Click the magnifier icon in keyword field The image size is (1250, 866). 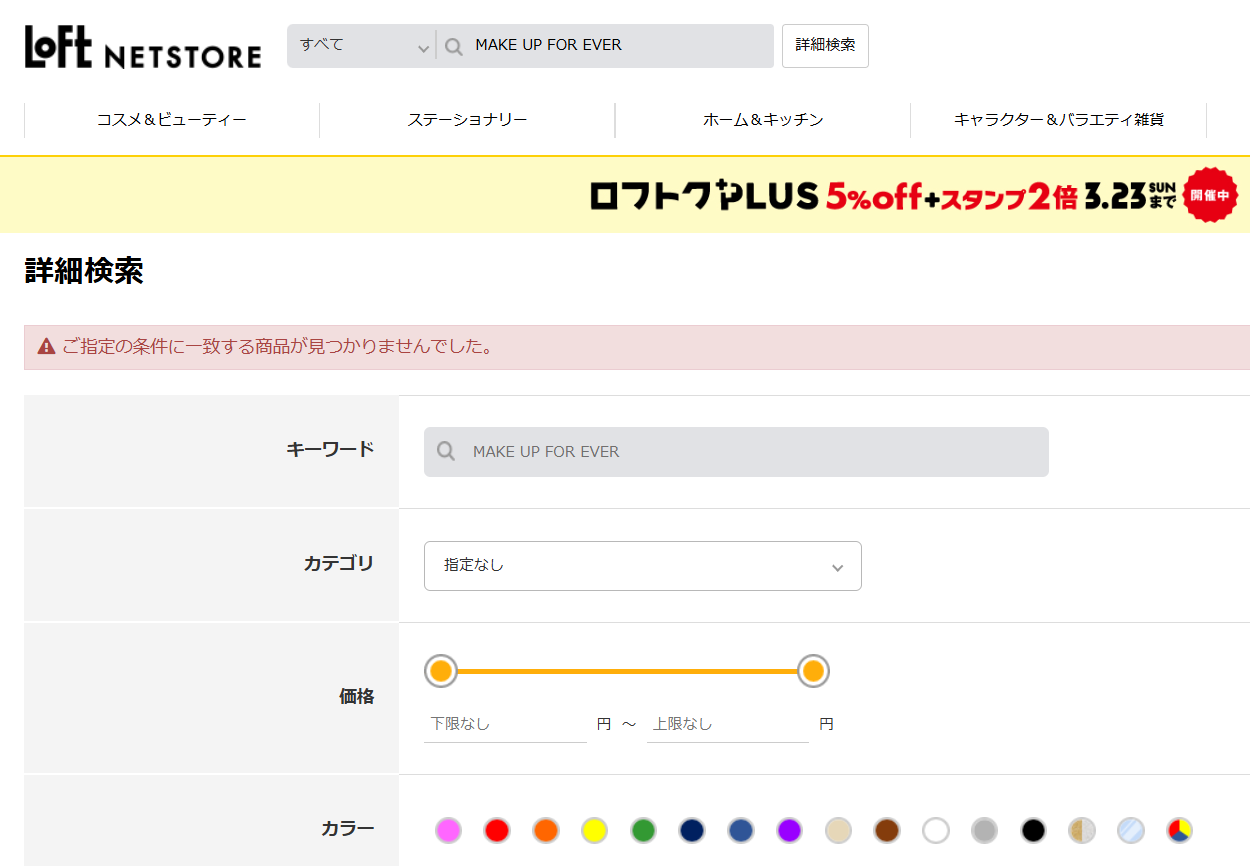pos(446,451)
